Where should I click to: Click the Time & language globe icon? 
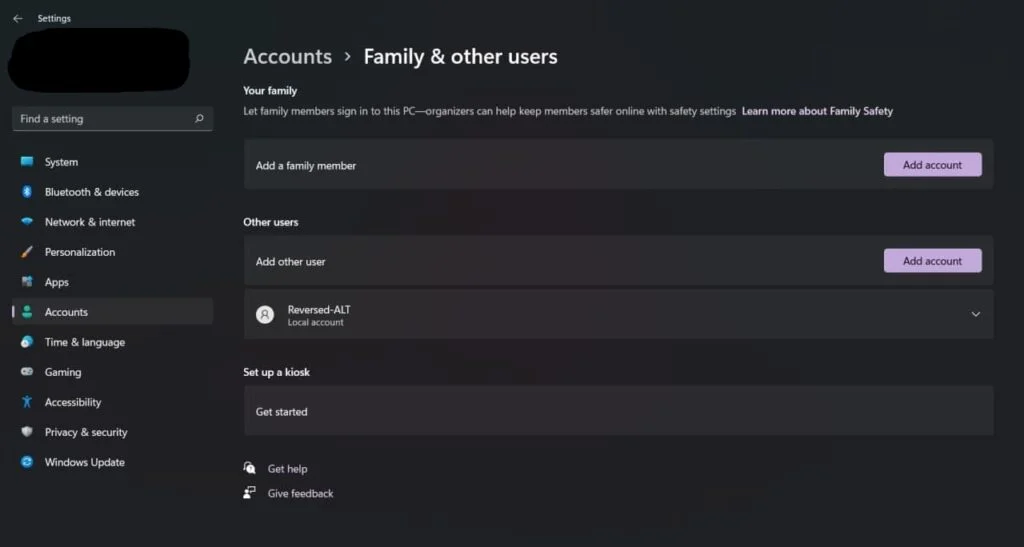[x=27, y=342]
